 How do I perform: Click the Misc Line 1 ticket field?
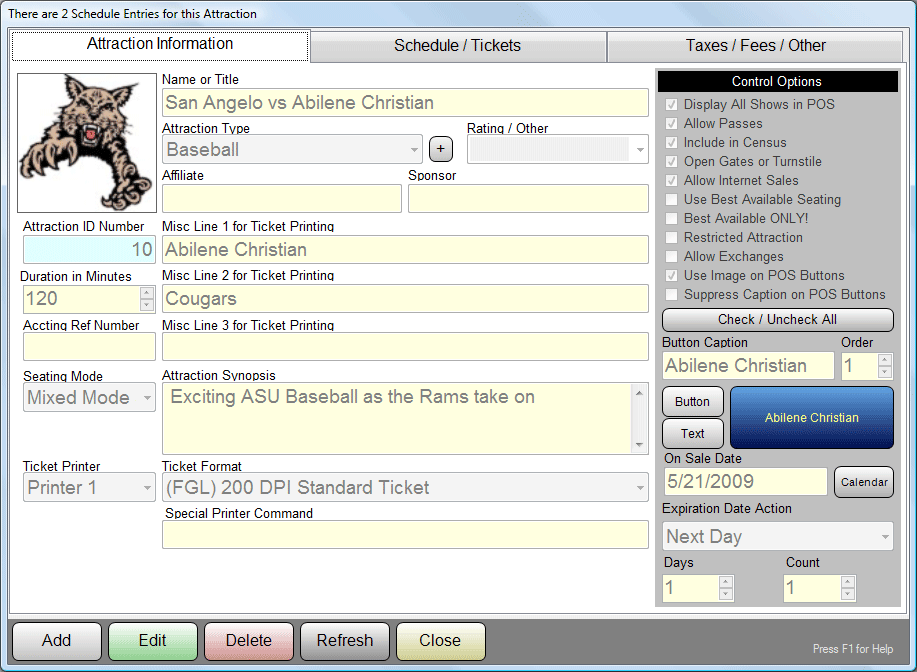(x=405, y=250)
